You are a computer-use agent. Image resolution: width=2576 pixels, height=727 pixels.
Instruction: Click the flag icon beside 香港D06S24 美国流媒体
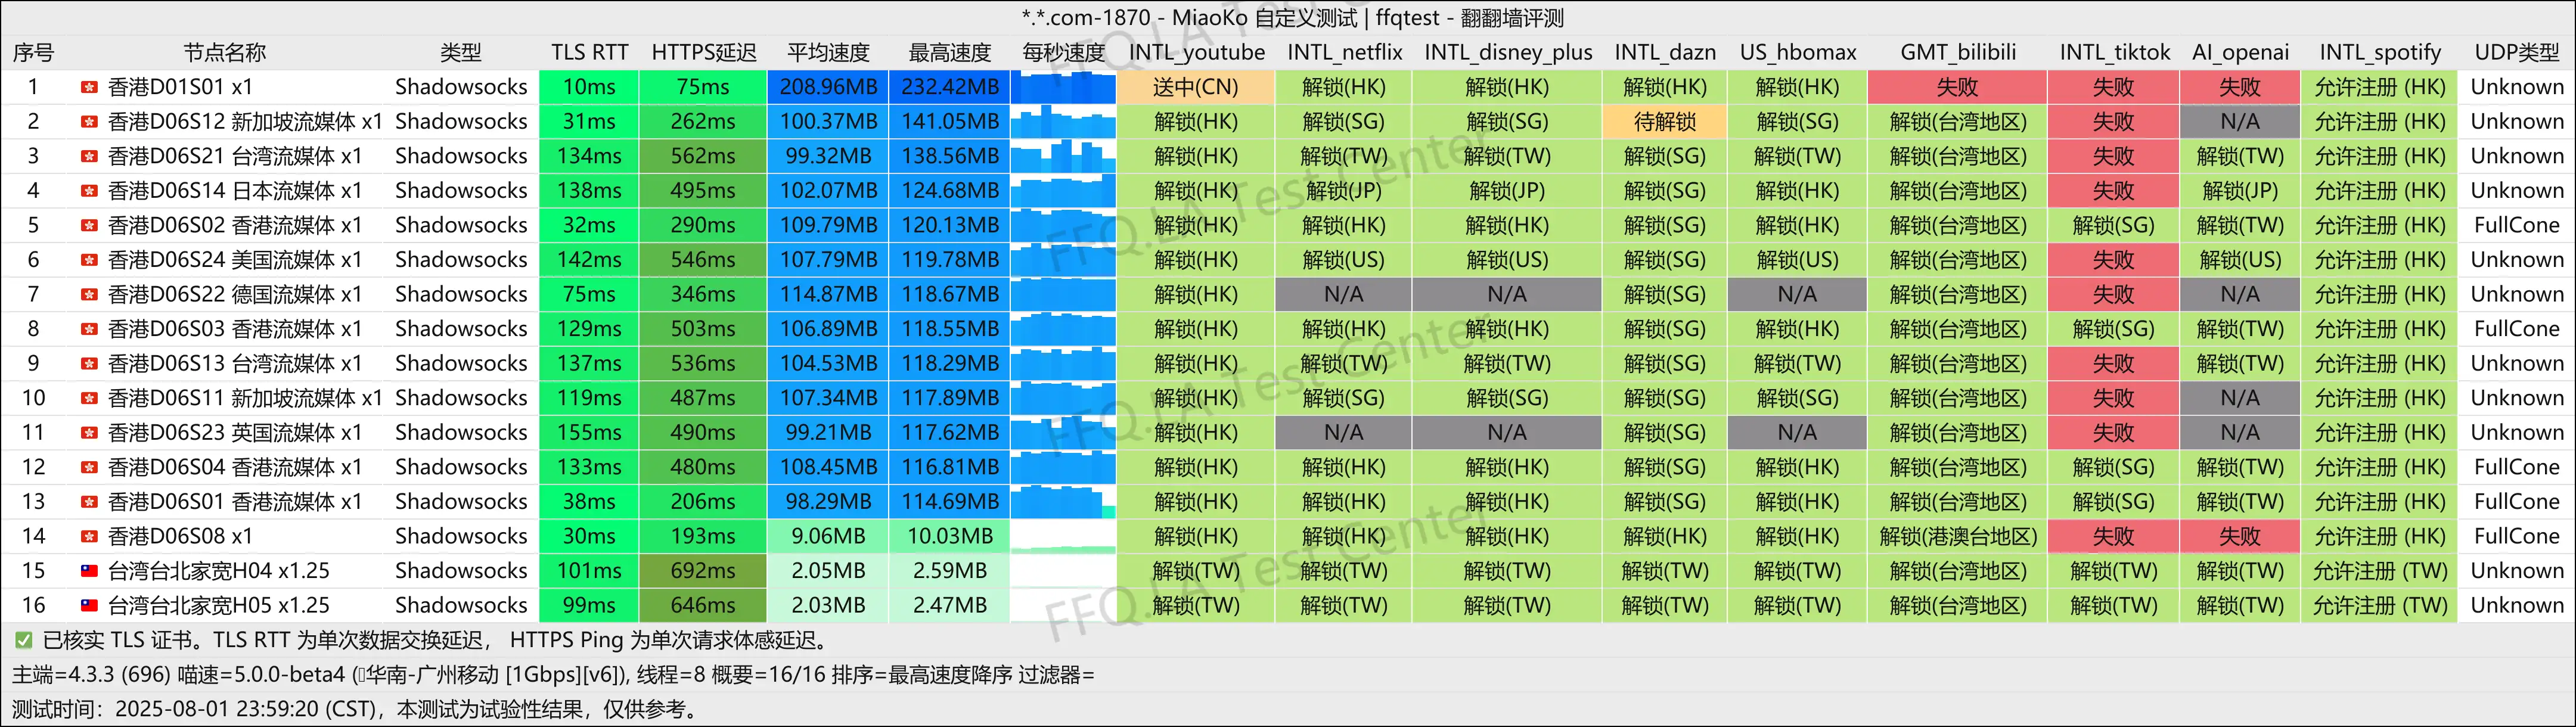(89, 260)
